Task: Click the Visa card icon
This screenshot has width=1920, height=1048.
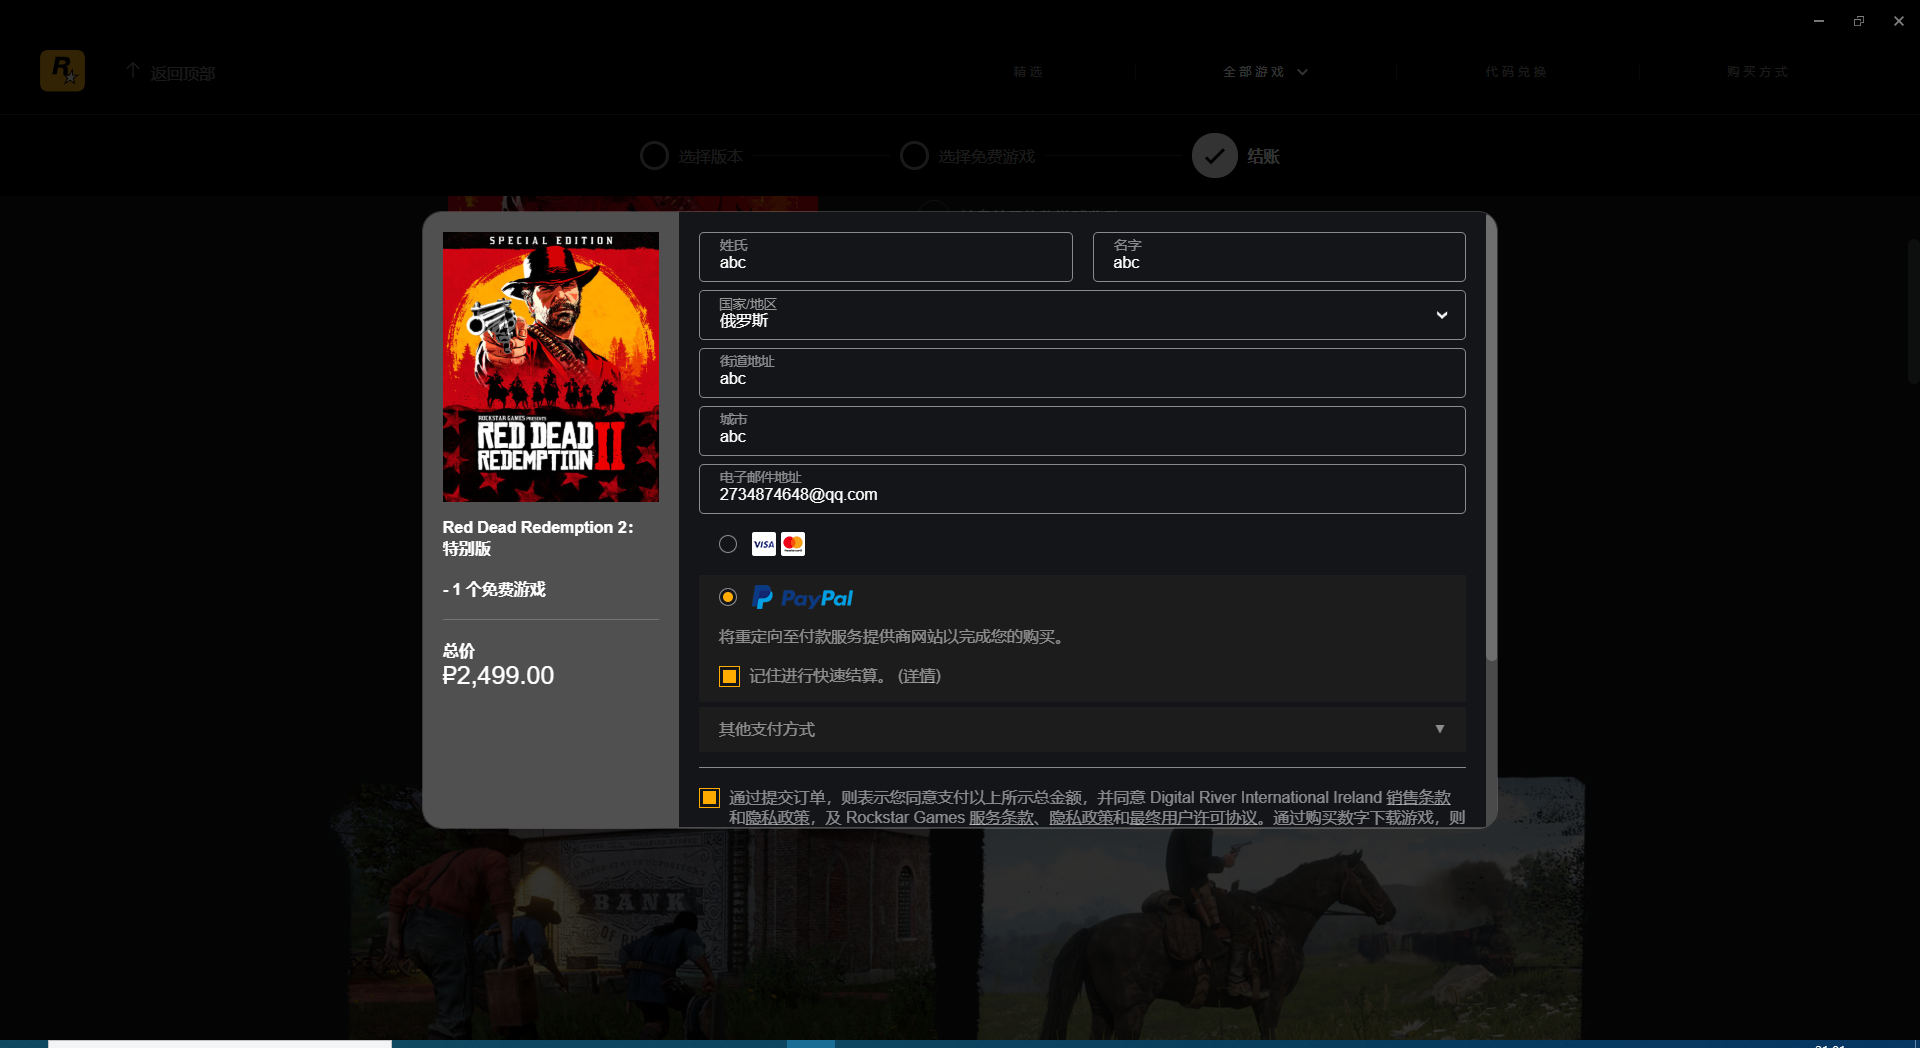Action: tap(764, 544)
